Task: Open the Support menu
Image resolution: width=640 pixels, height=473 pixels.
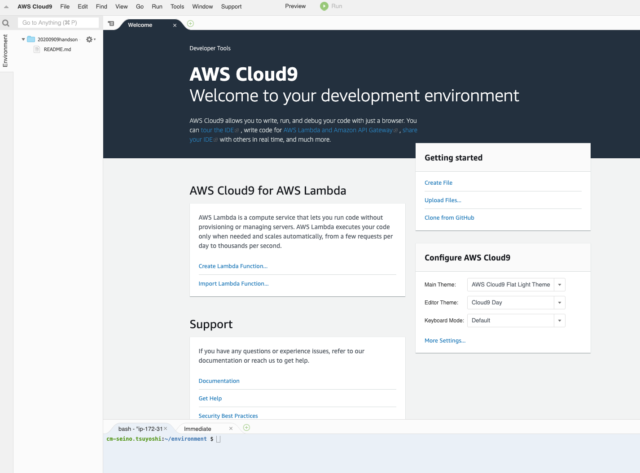Action: coord(231,7)
